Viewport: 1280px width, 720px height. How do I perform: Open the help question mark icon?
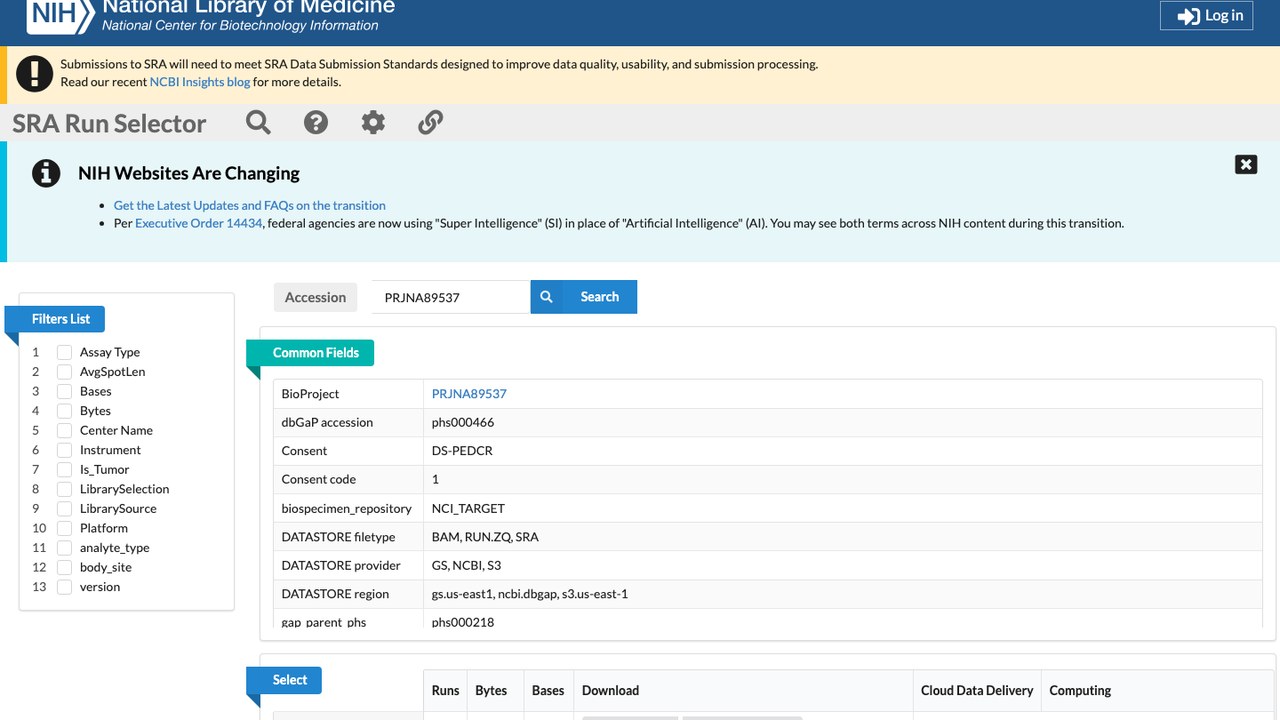pyautogui.click(x=316, y=122)
